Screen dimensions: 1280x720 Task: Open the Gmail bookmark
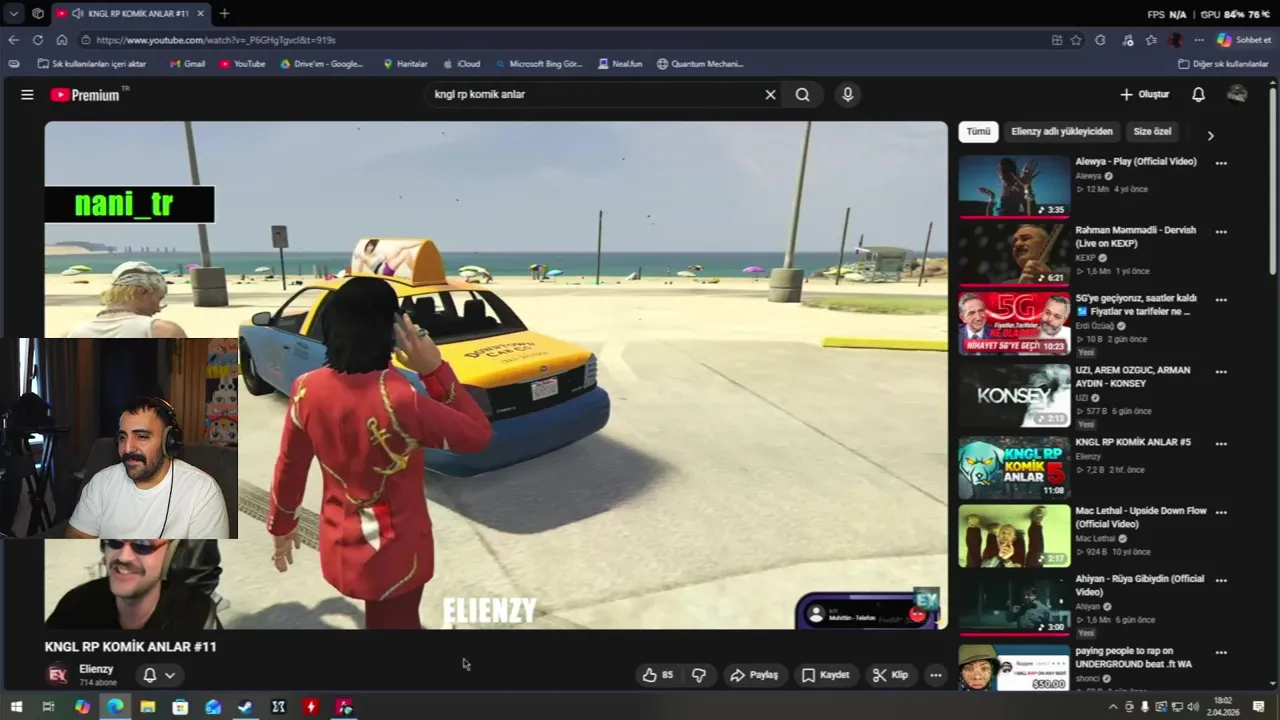pos(187,64)
